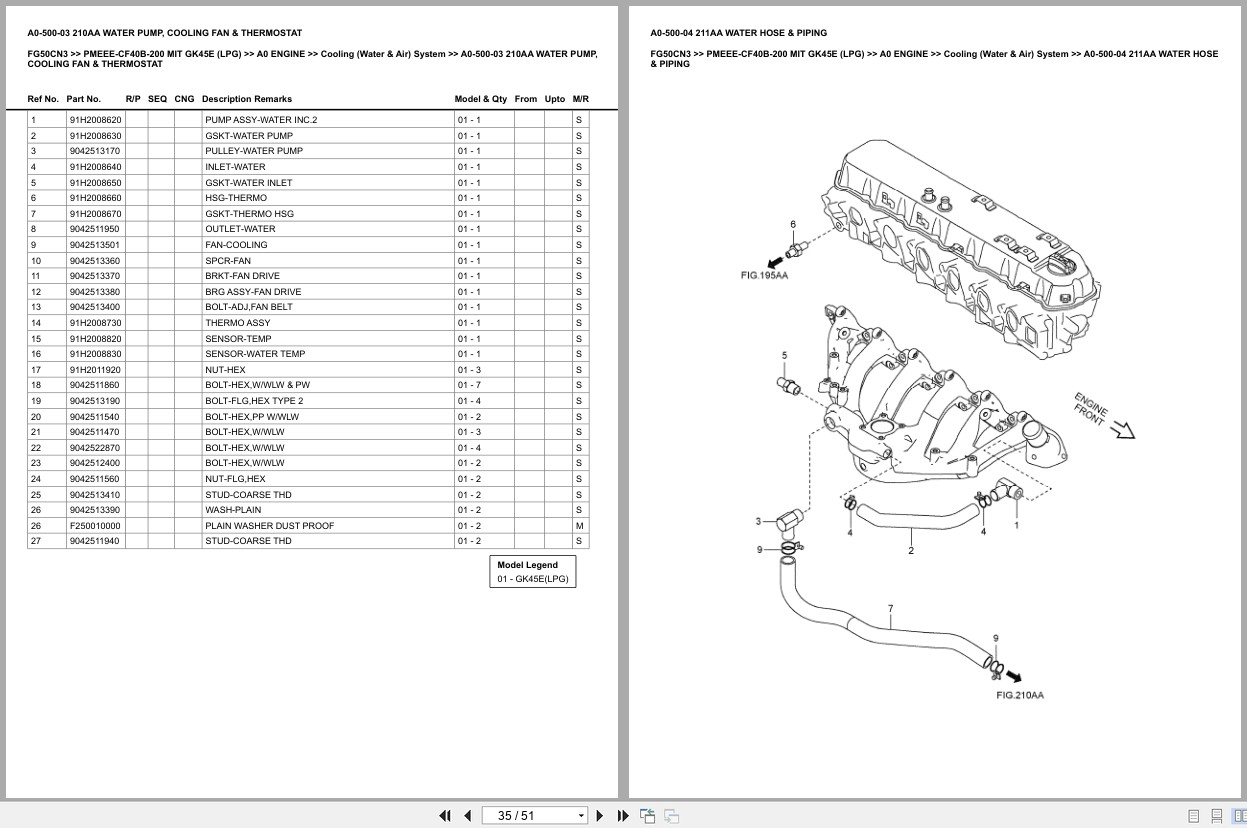Select the 01 - 7 quantity cell
The width and height of the screenshot is (1247, 828).
(469, 385)
